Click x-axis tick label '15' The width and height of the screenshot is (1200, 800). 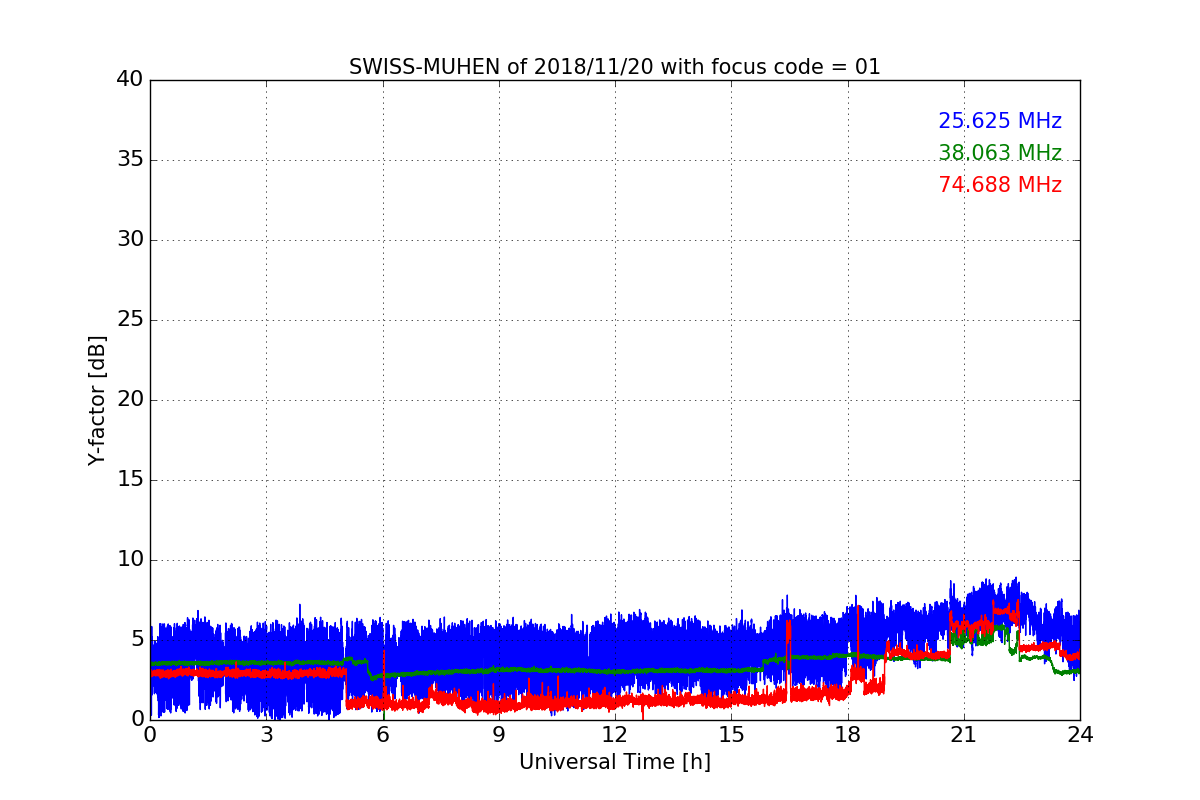tap(731, 735)
